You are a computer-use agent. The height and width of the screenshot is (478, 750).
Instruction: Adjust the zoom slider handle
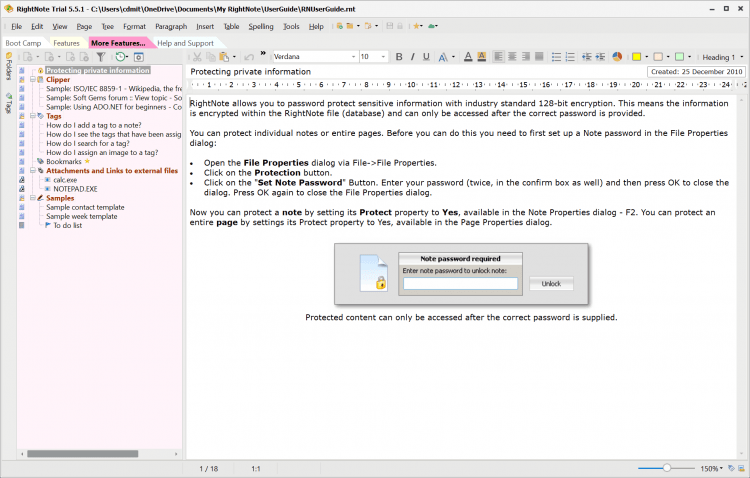coord(667,468)
